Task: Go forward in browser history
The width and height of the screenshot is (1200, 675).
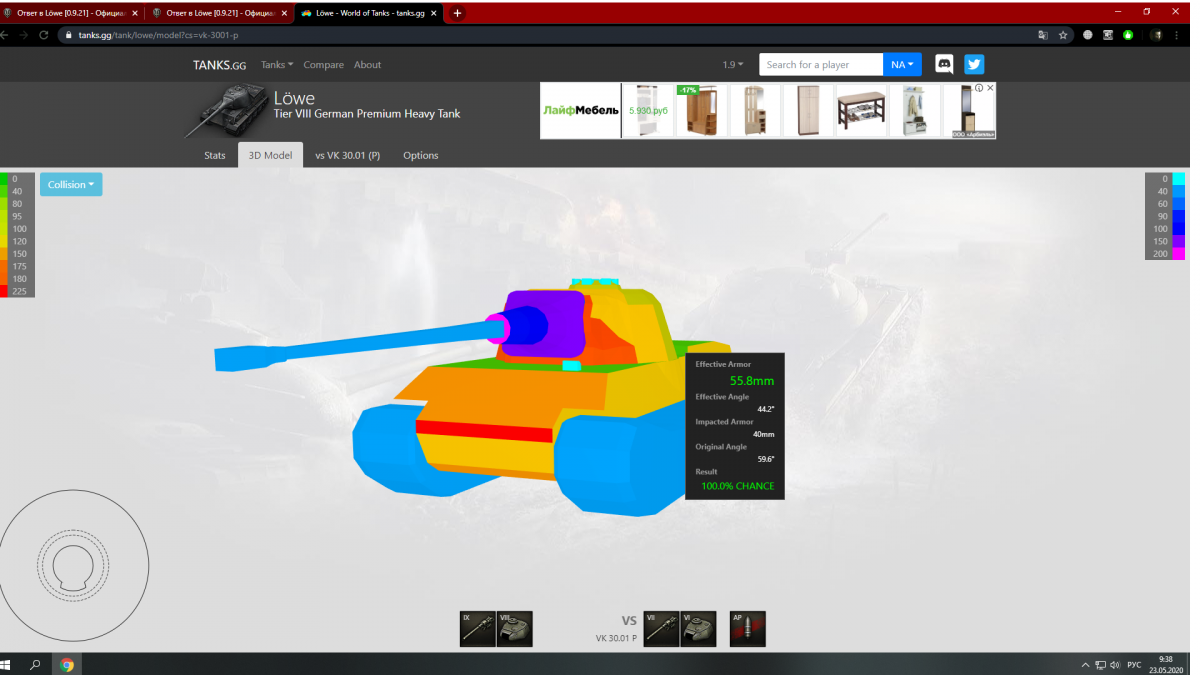Action: pyautogui.click(x=23, y=34)
